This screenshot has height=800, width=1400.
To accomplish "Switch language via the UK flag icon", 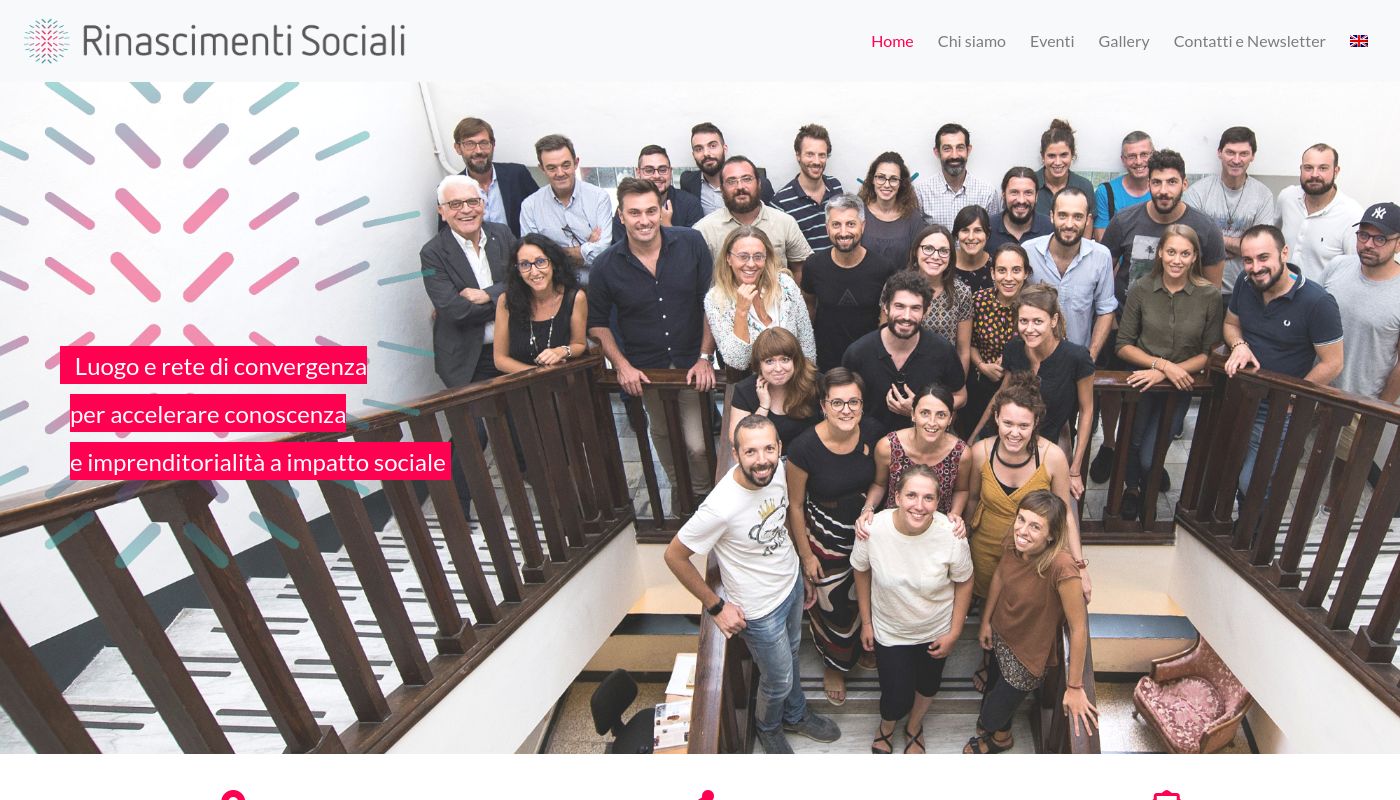I will coord(1359,41).
